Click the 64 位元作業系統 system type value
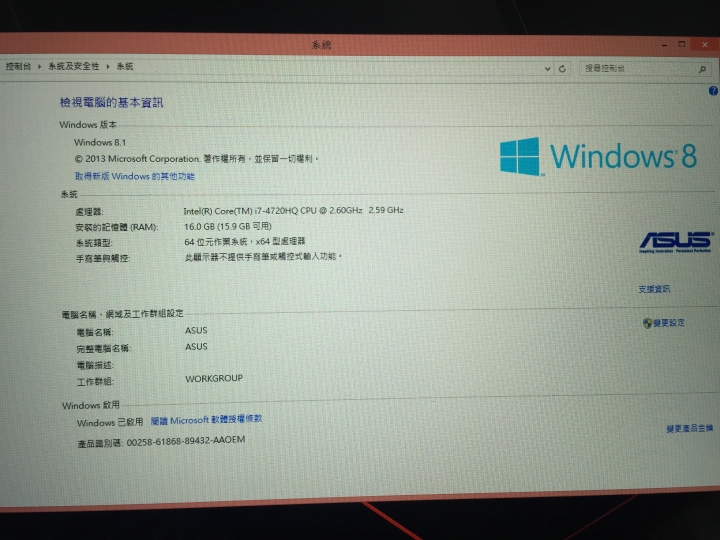The height and width of the screenshot is (540, 720). pos(245,242)
